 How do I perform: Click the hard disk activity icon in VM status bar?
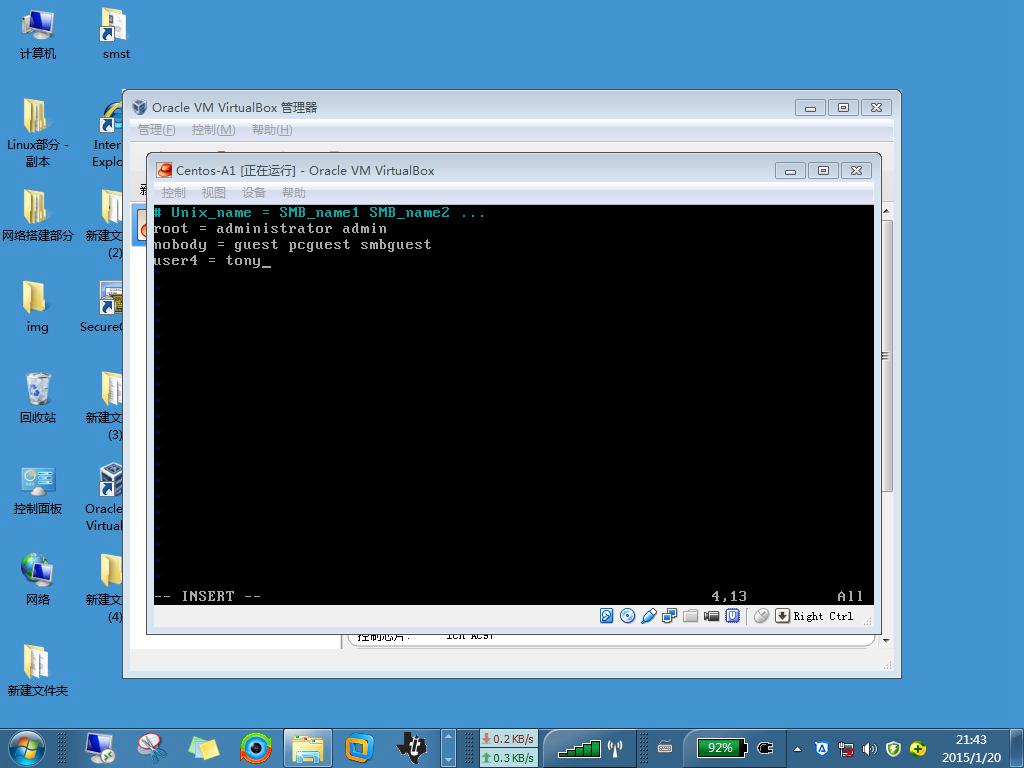click(x=607, y=616)
